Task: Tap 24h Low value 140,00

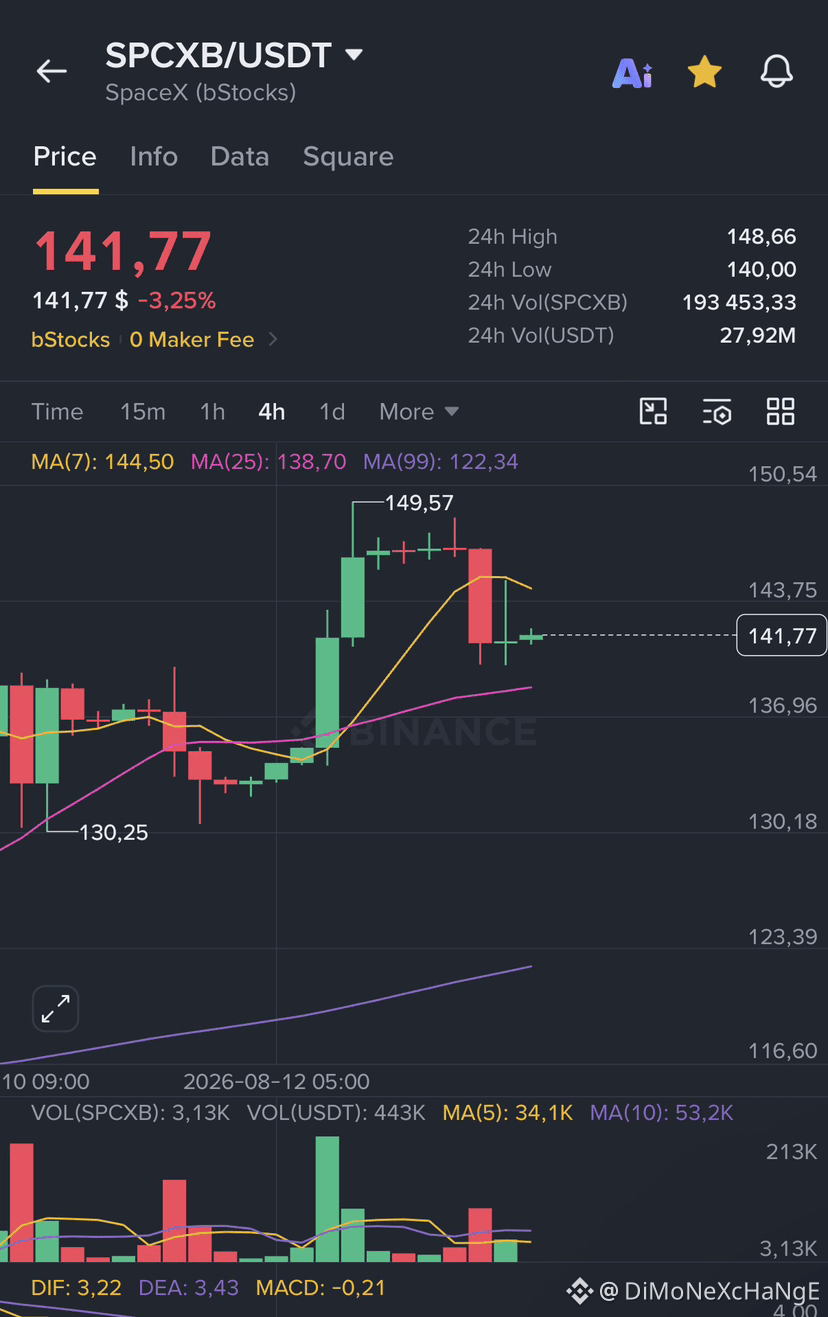Action: [762, 270]
